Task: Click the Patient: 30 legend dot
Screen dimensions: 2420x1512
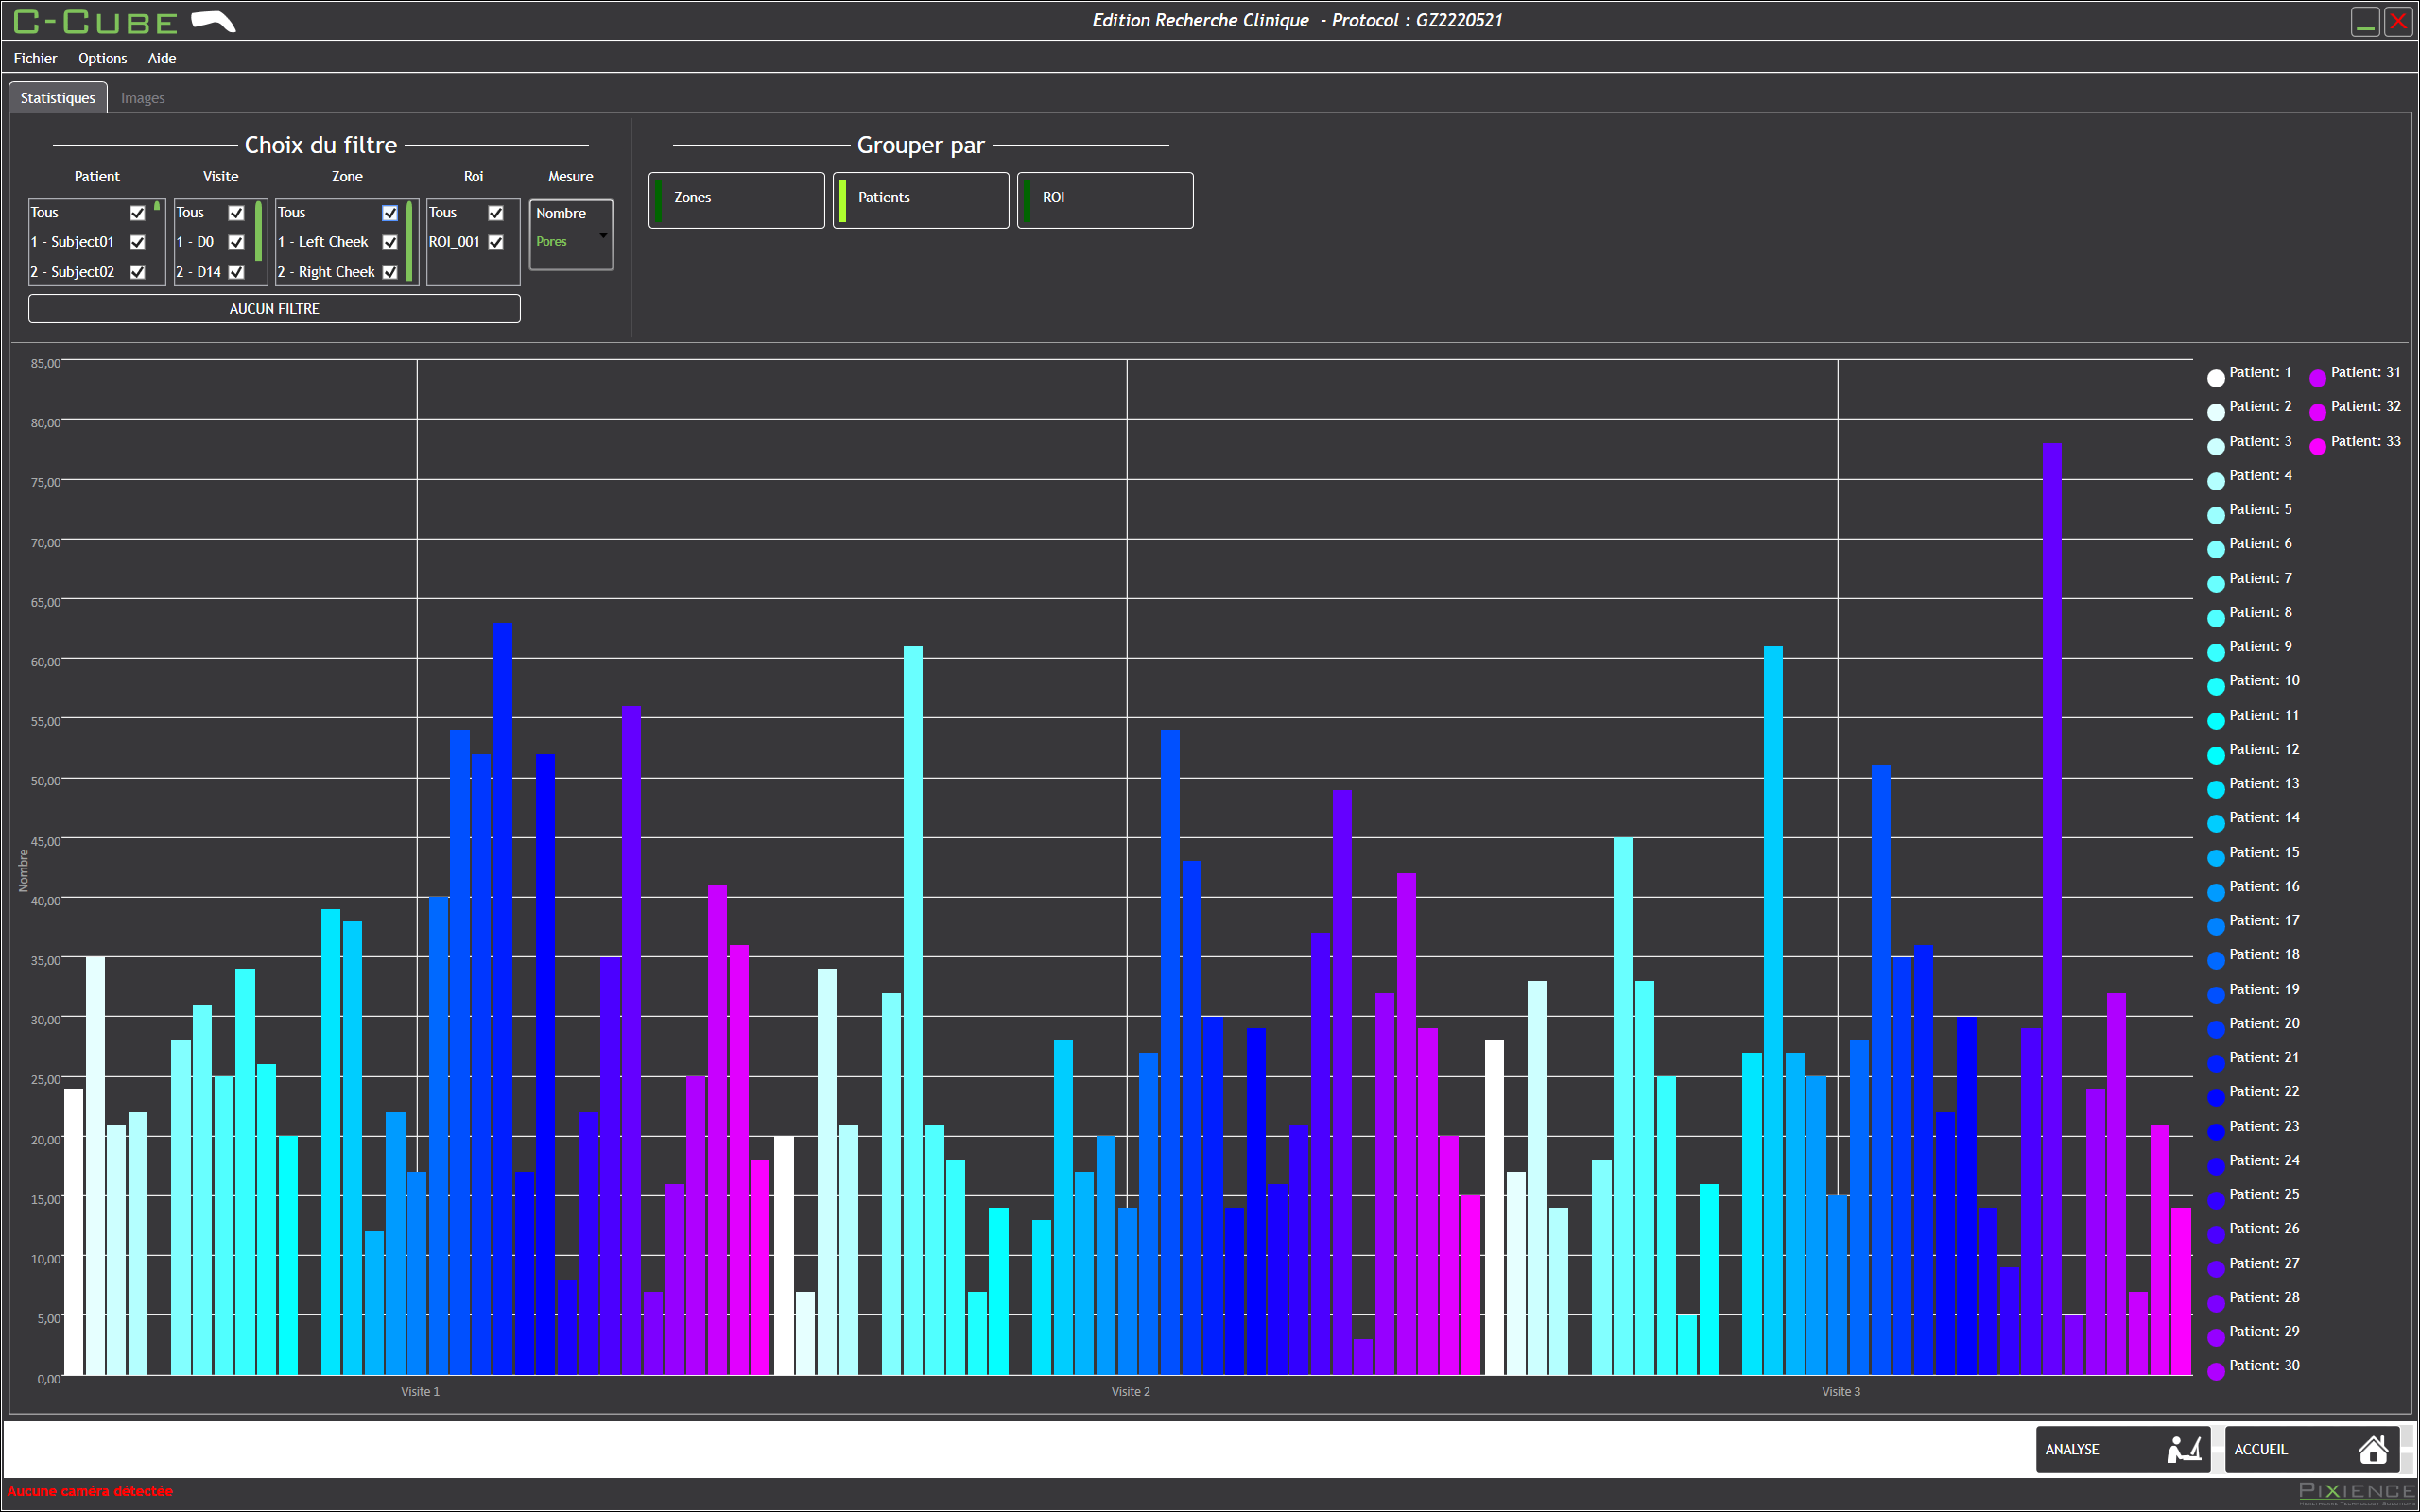Action: 2216,1371
